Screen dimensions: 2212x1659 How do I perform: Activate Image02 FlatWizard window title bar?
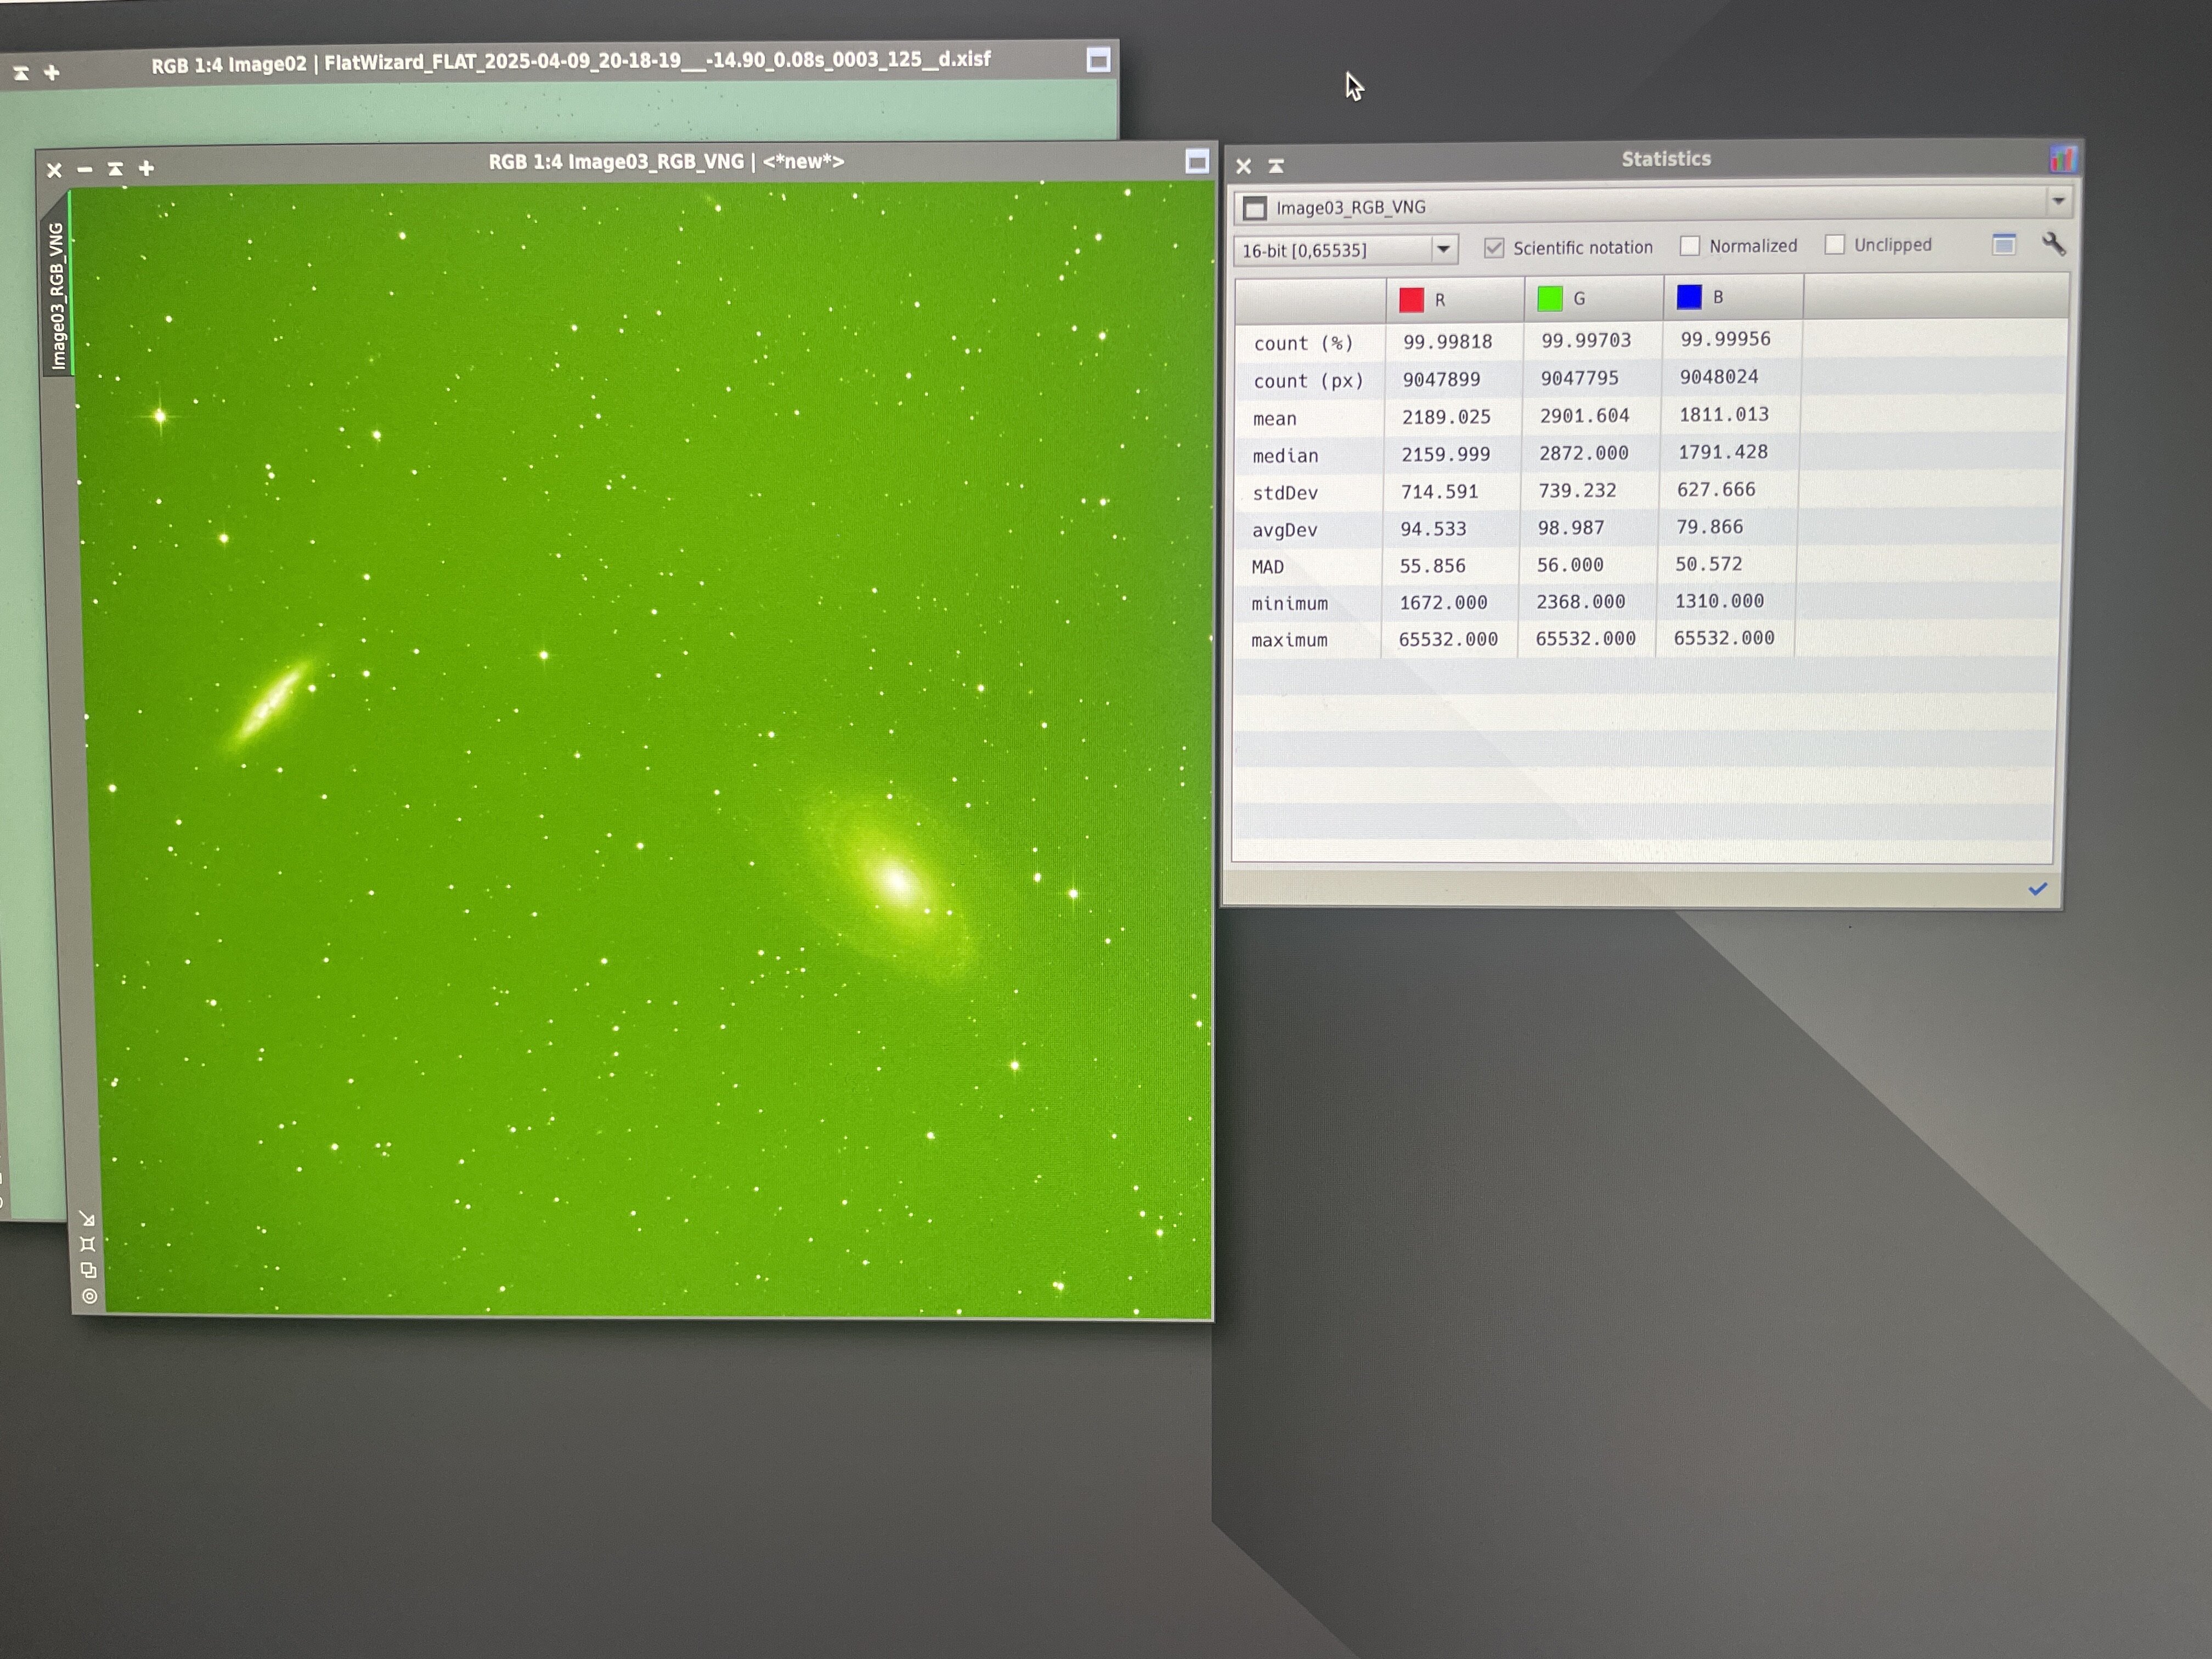[x=570, y=62]
